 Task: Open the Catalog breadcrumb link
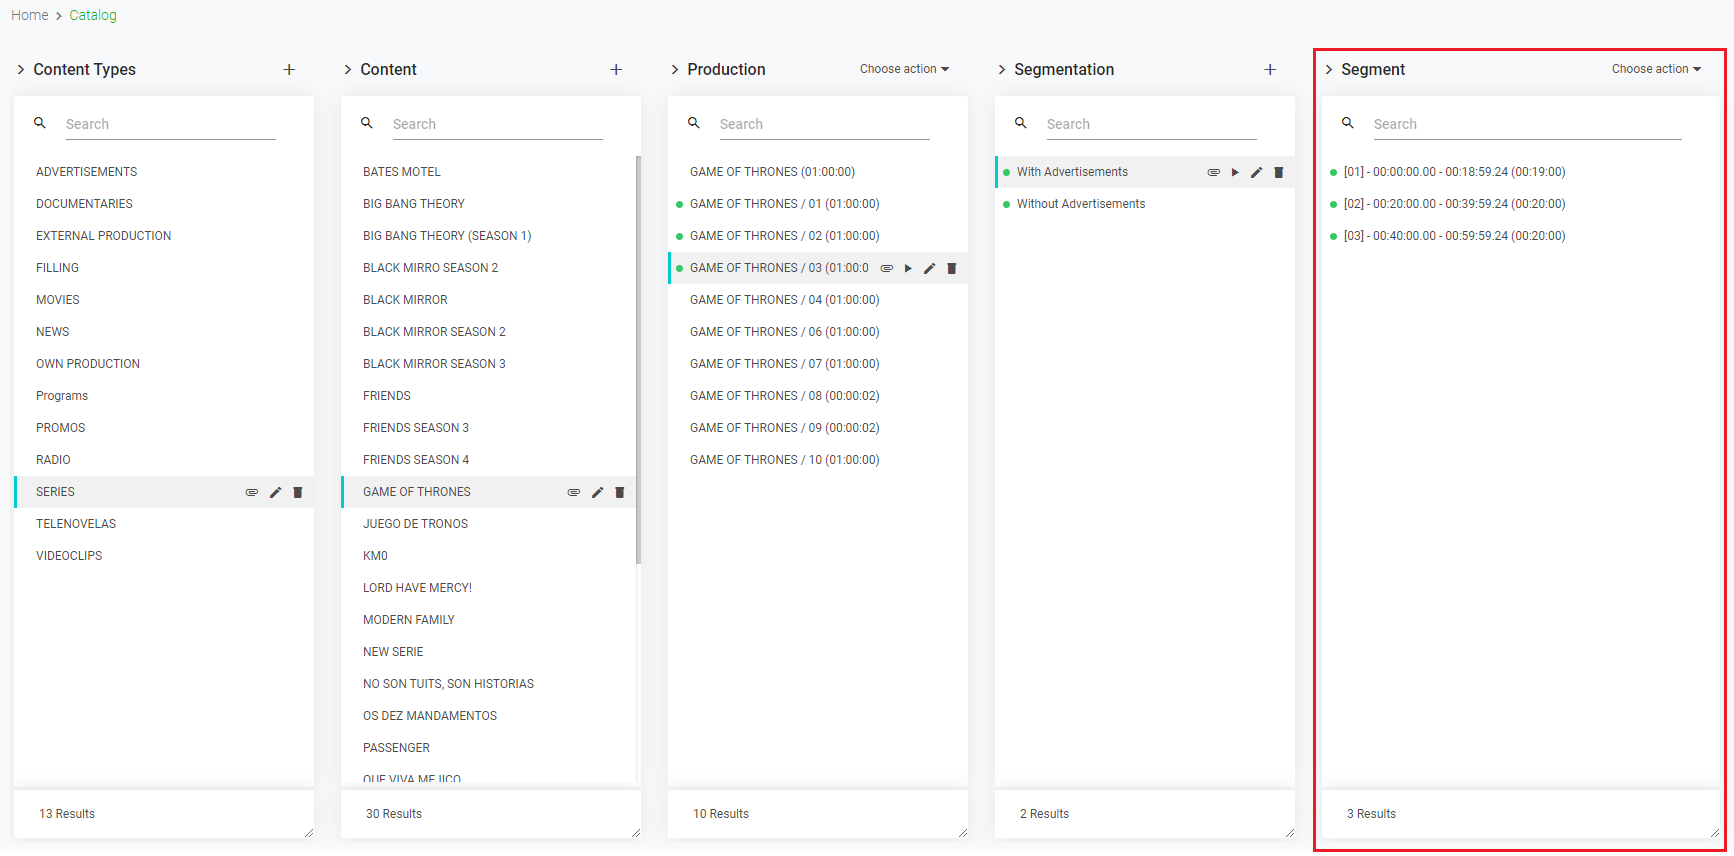[93, 15]
